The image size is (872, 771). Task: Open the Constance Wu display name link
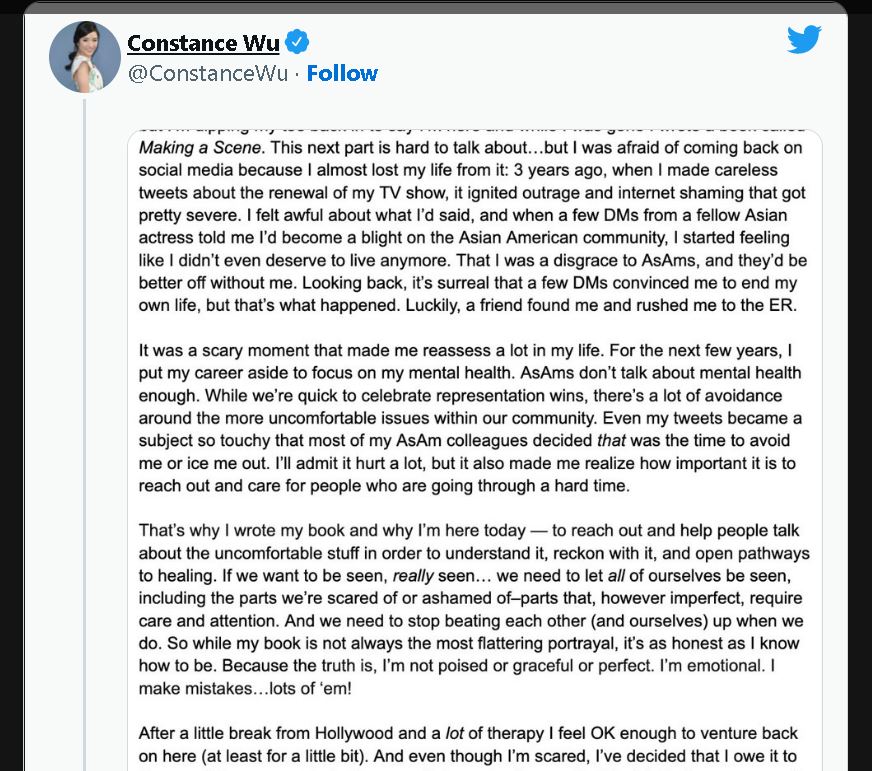(x=203, y=43)
